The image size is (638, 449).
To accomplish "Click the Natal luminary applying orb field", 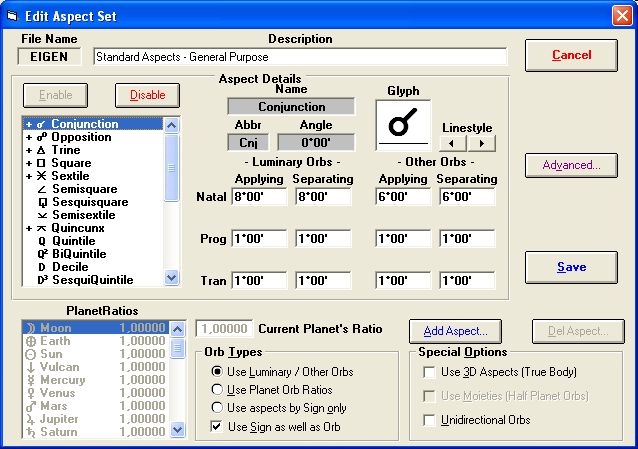I will click(x=259, y=198).
